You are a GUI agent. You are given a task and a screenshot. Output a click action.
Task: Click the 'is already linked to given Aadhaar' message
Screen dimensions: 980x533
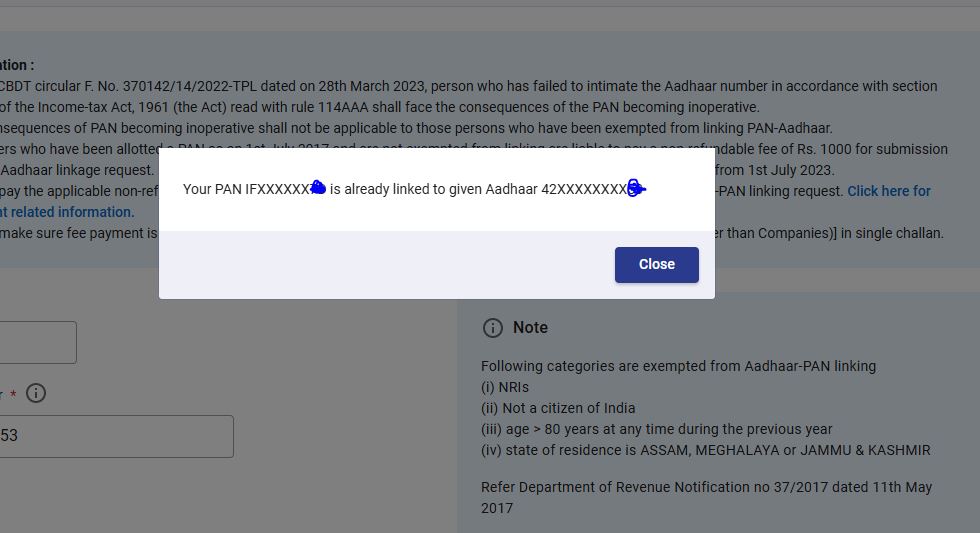pos(433,189)
